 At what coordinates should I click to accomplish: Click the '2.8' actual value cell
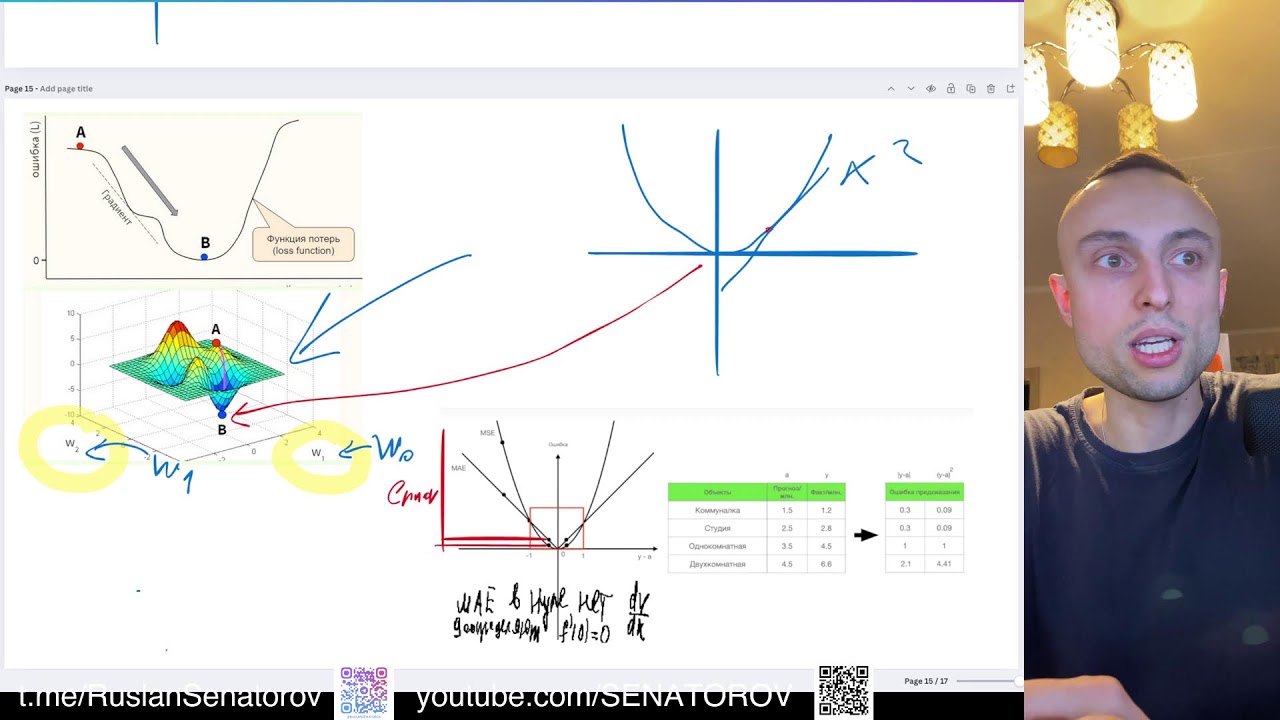[826, 528]
